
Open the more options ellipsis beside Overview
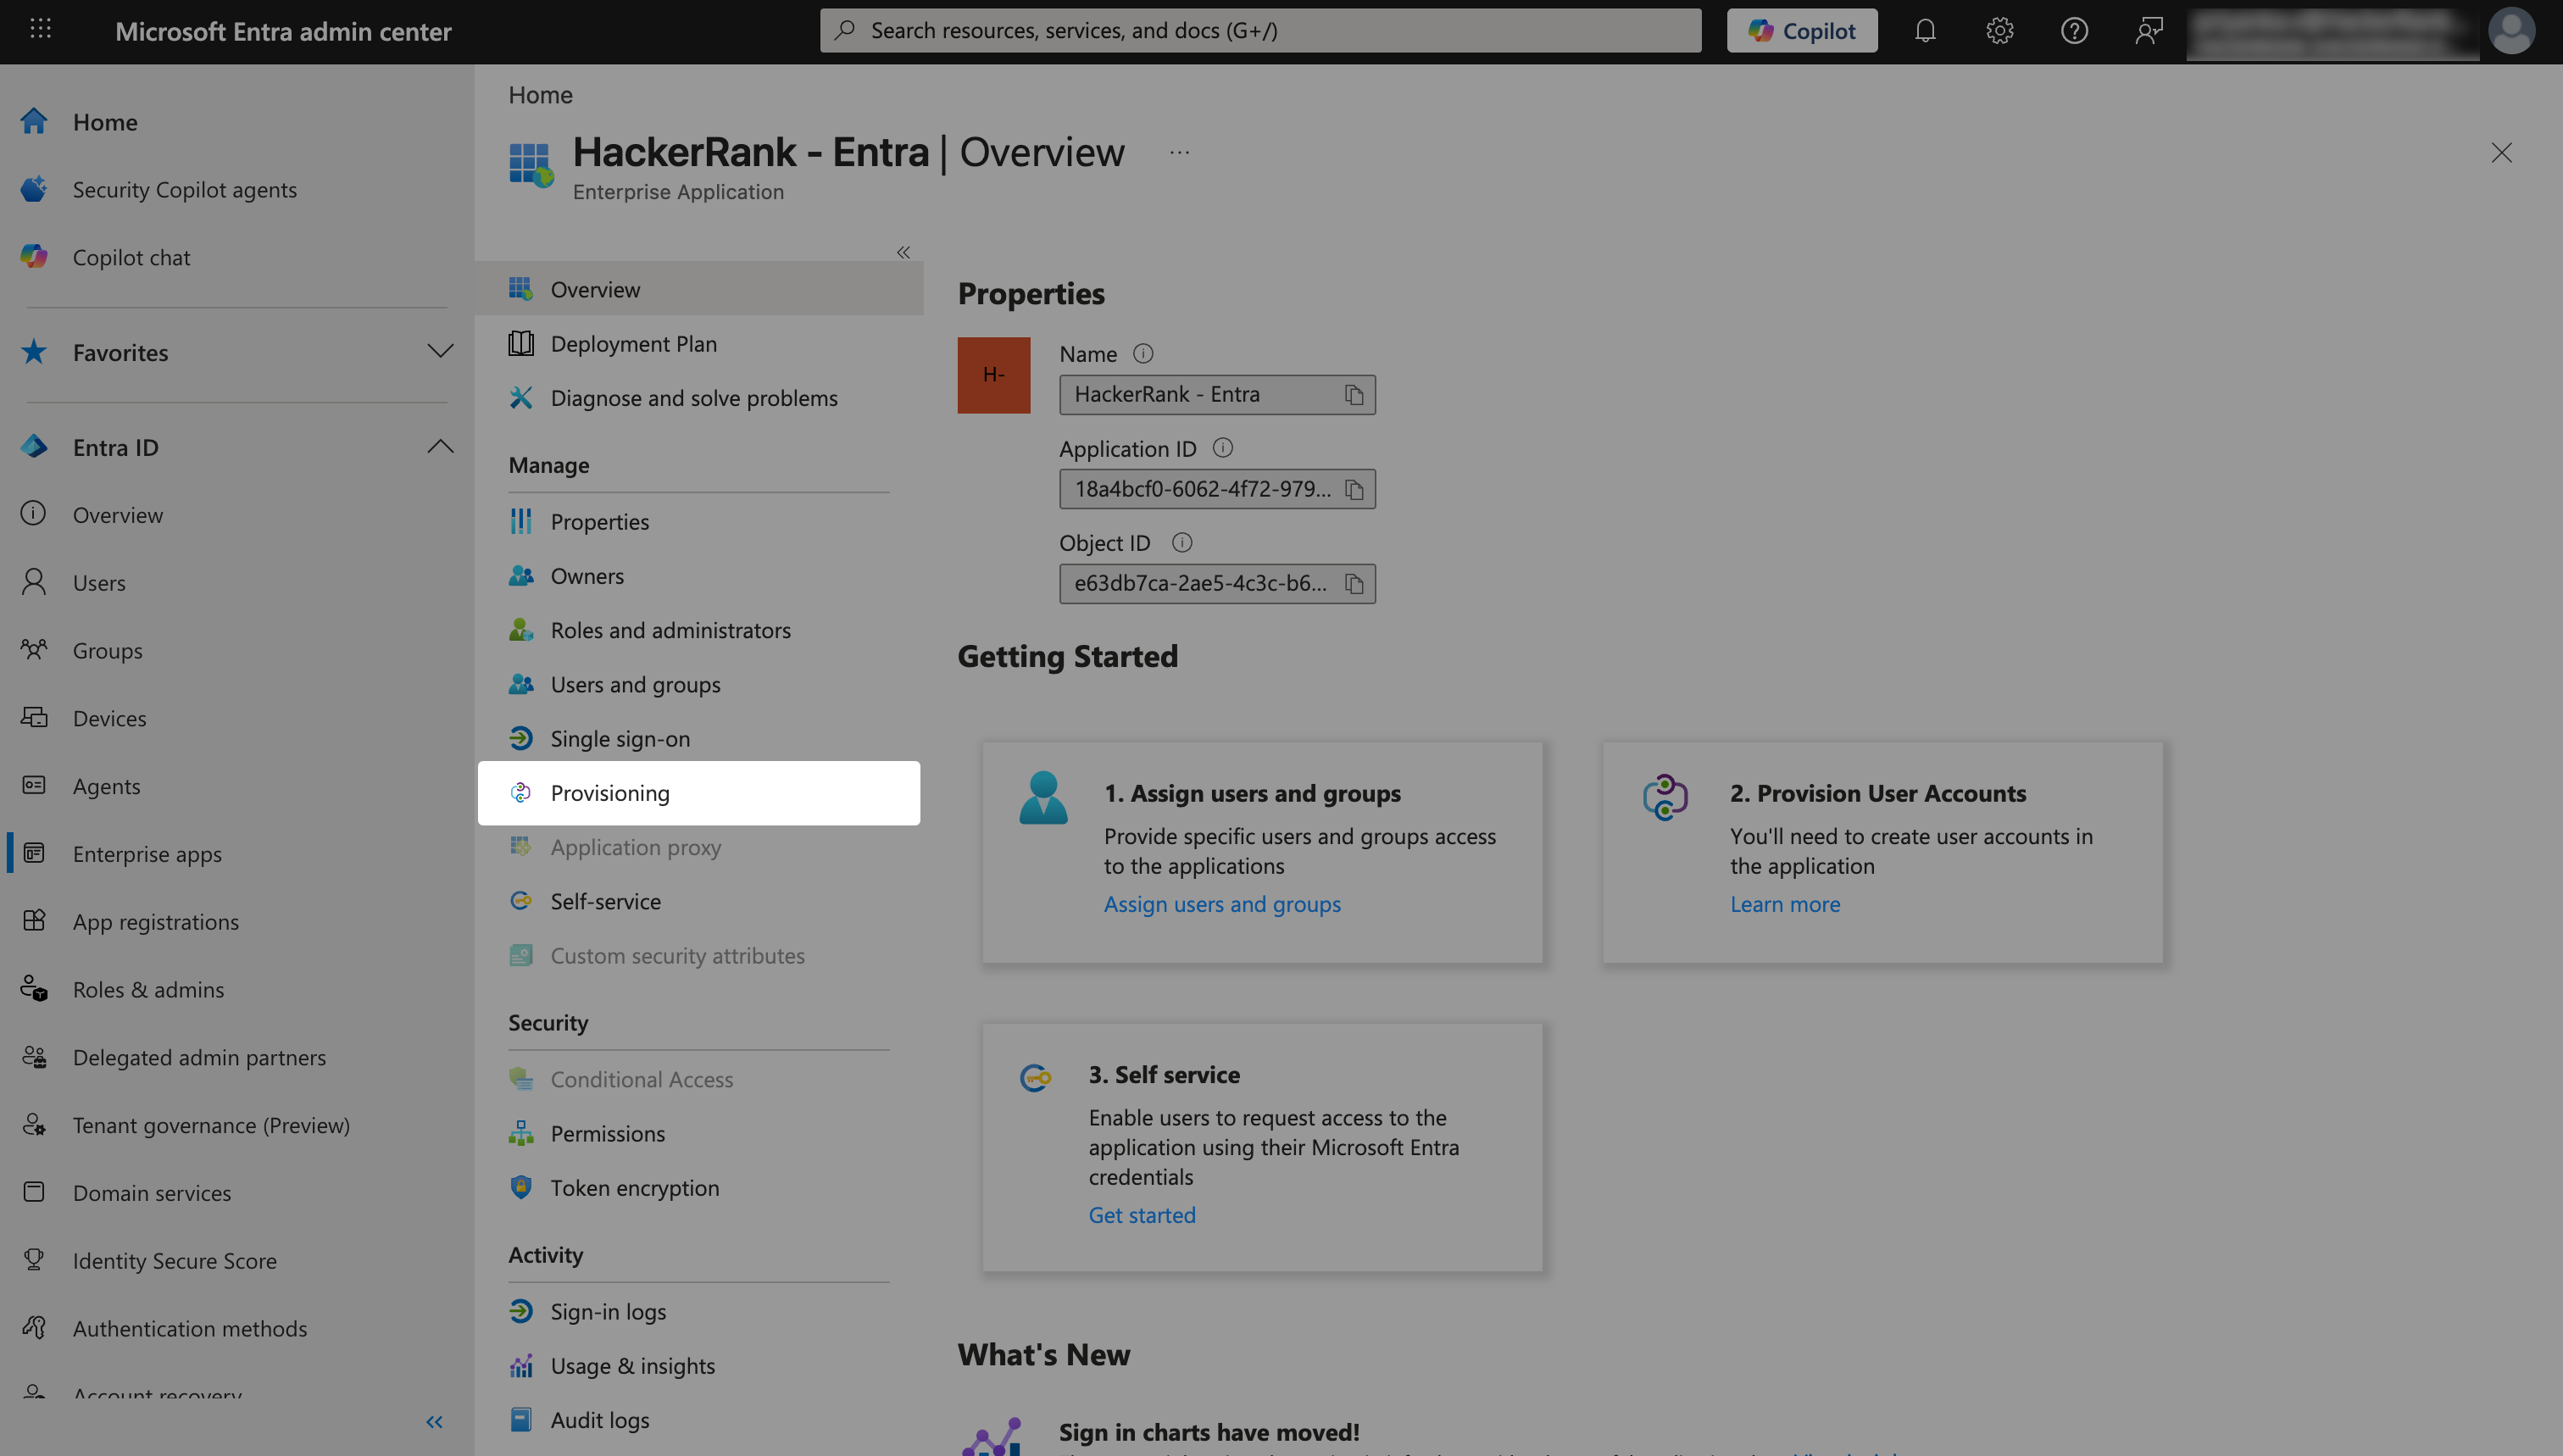[x=1179, y=153]
